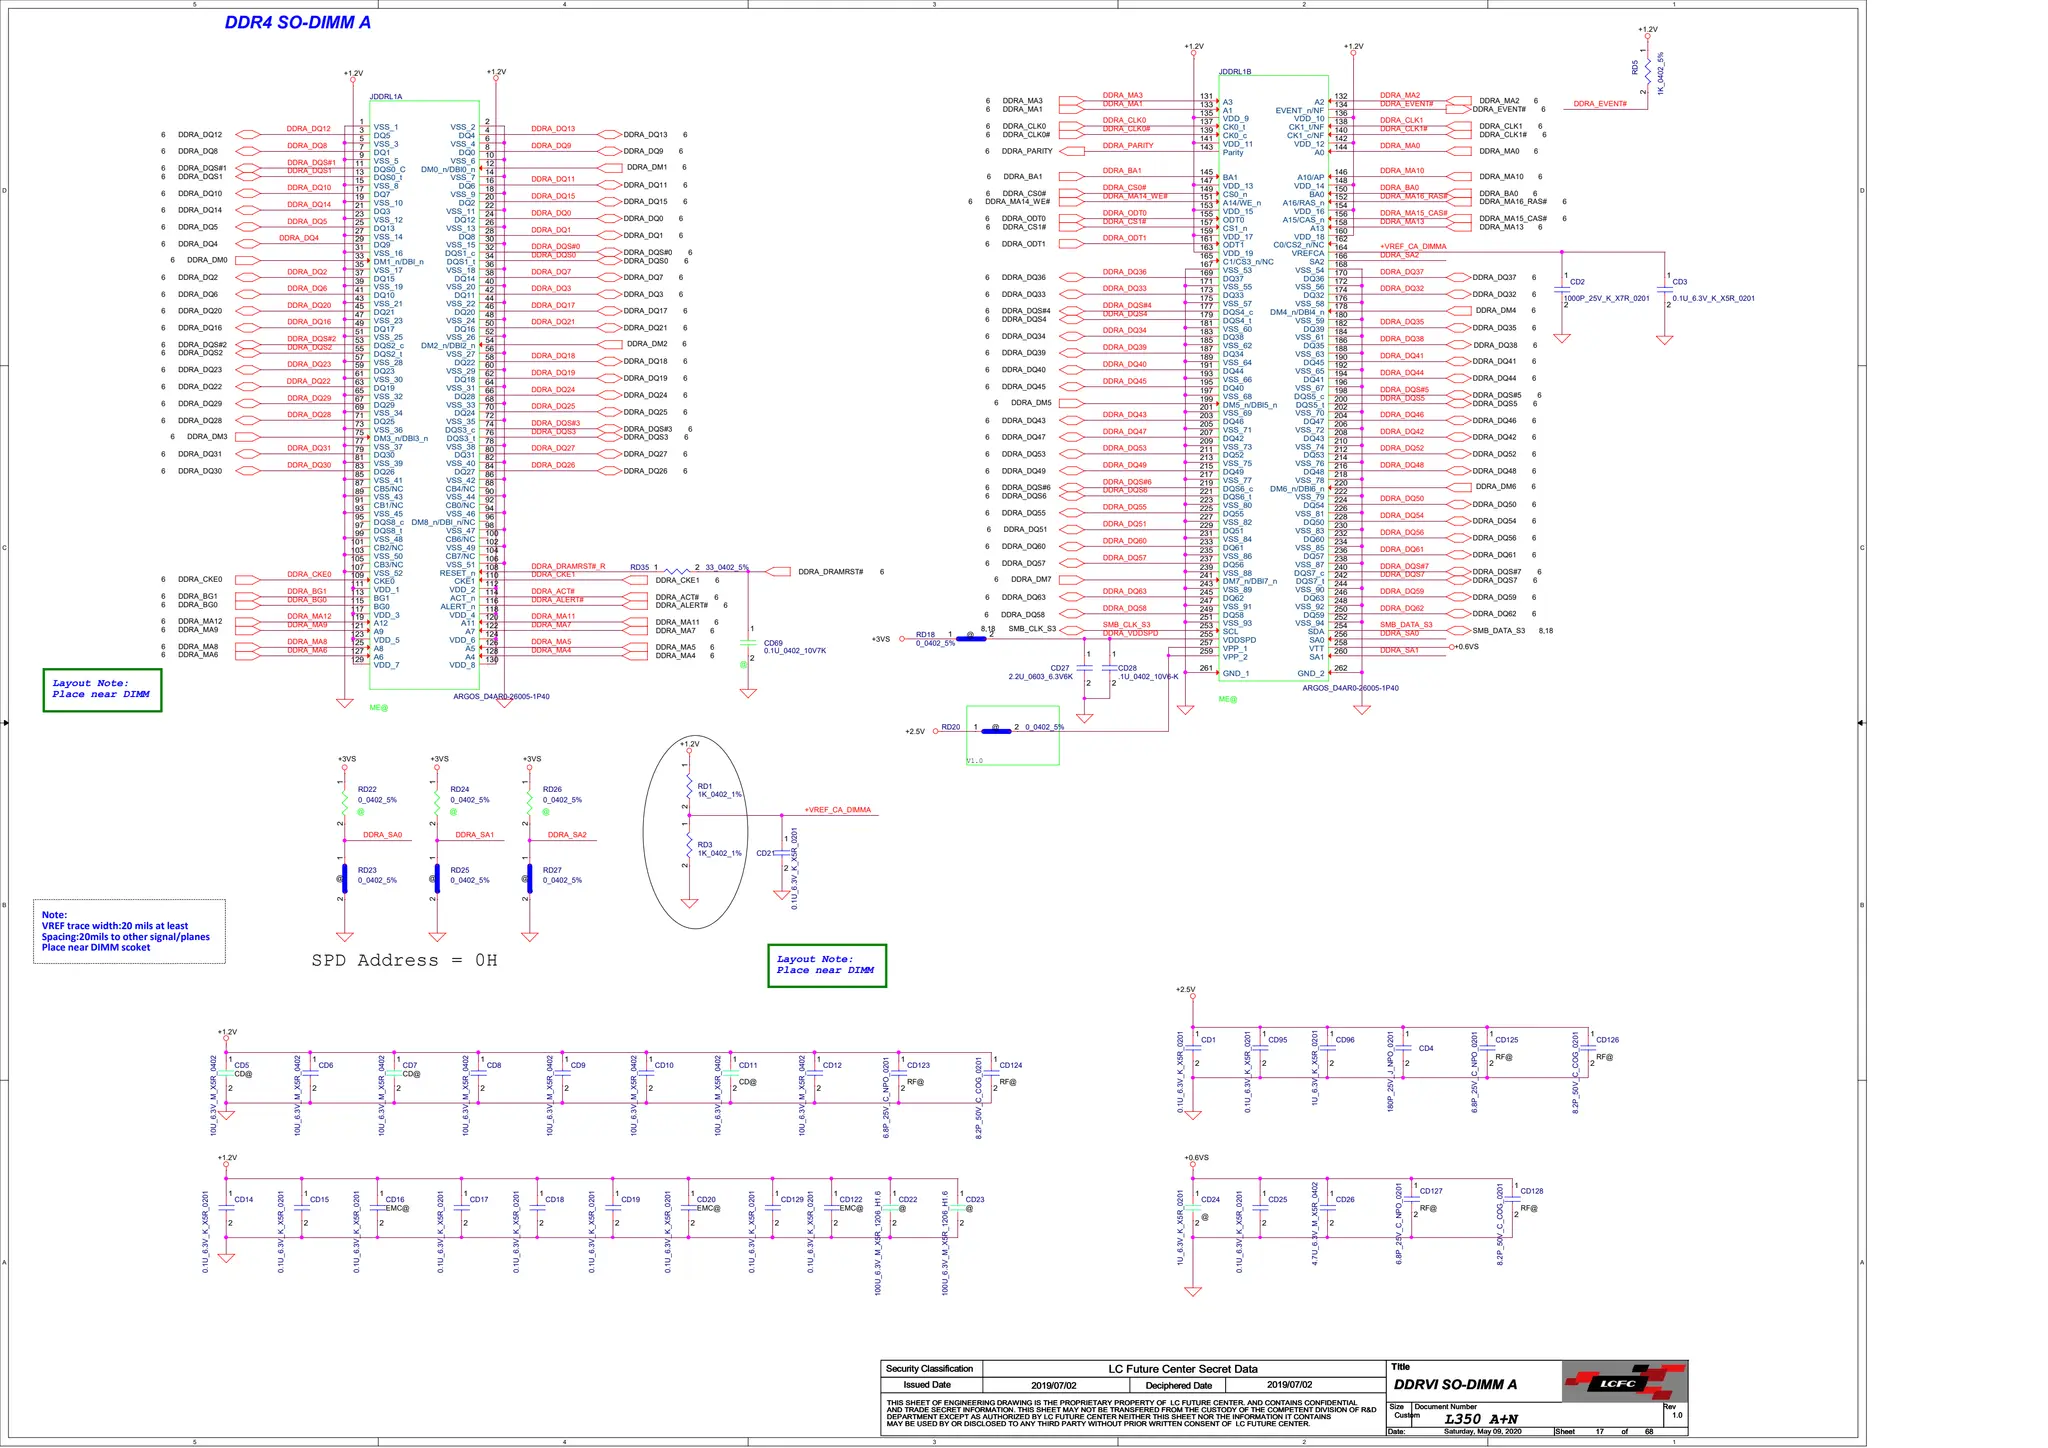Click the V1.0 label in green box

975,761
